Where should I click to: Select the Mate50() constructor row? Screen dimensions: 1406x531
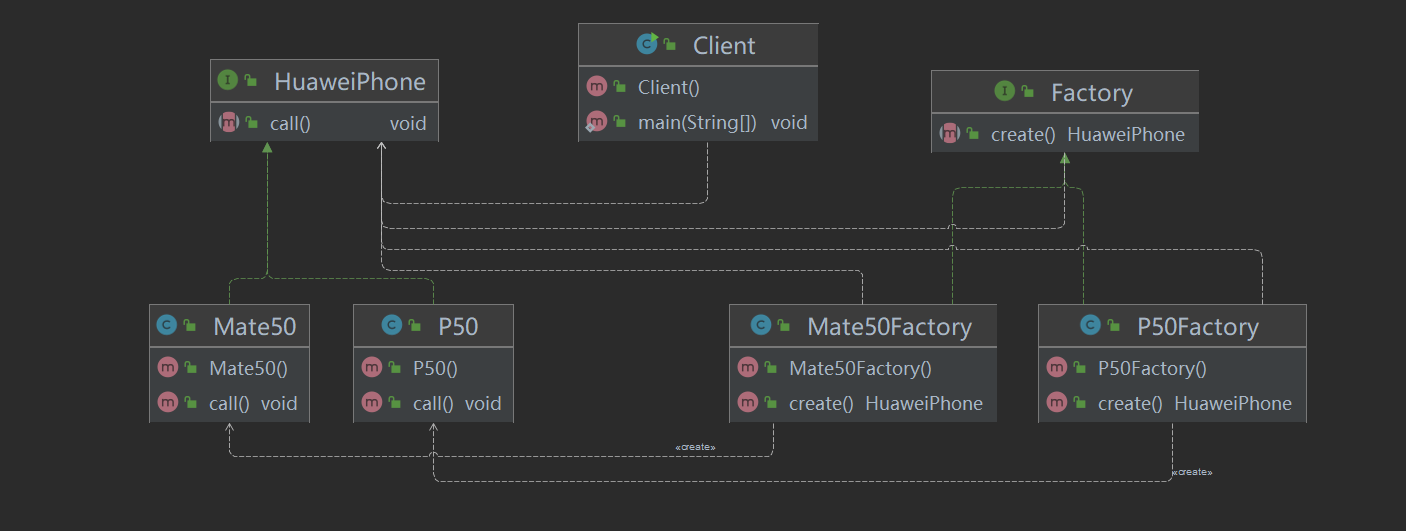pos(229,368)
